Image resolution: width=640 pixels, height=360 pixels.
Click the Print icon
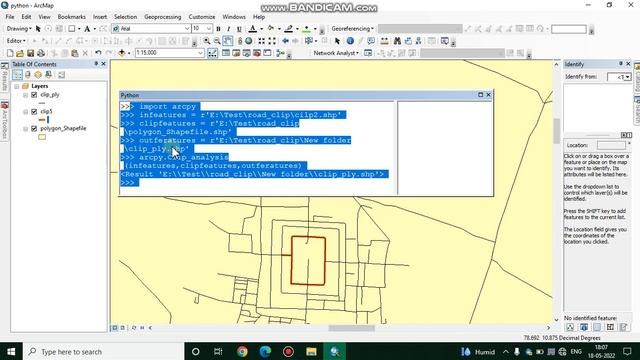[x=41, y=53]
